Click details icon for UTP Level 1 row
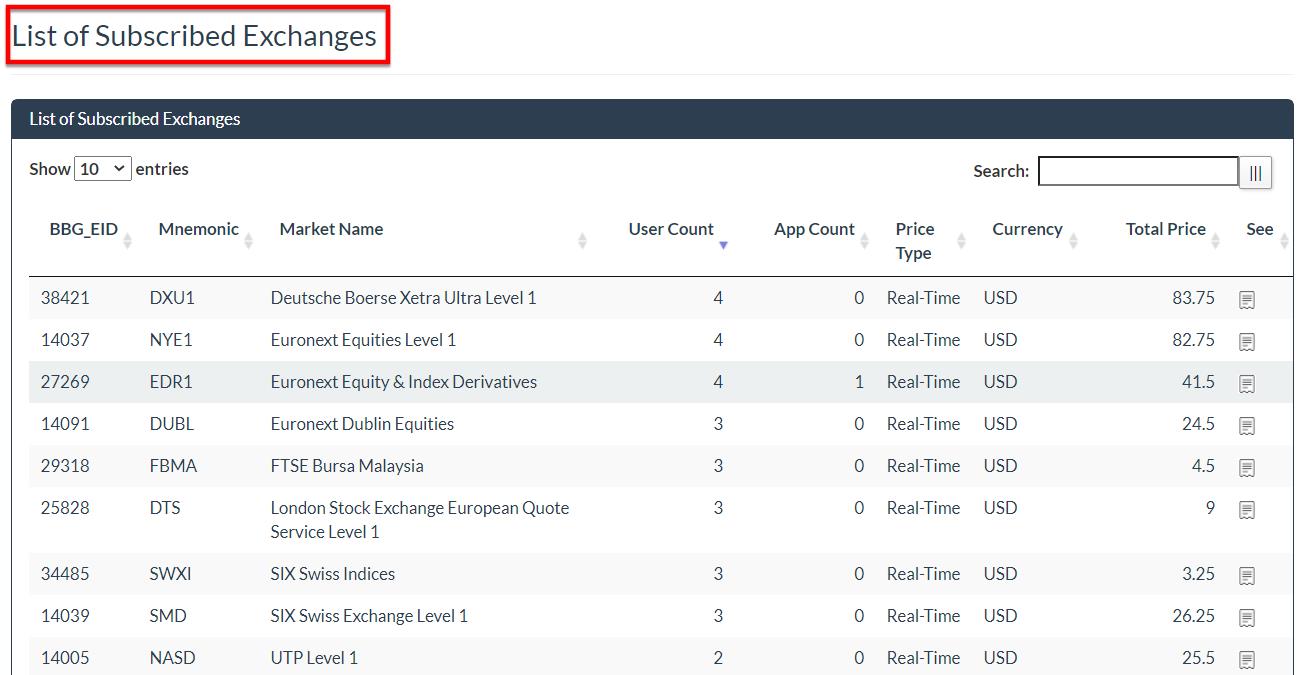 point(1246,660)
